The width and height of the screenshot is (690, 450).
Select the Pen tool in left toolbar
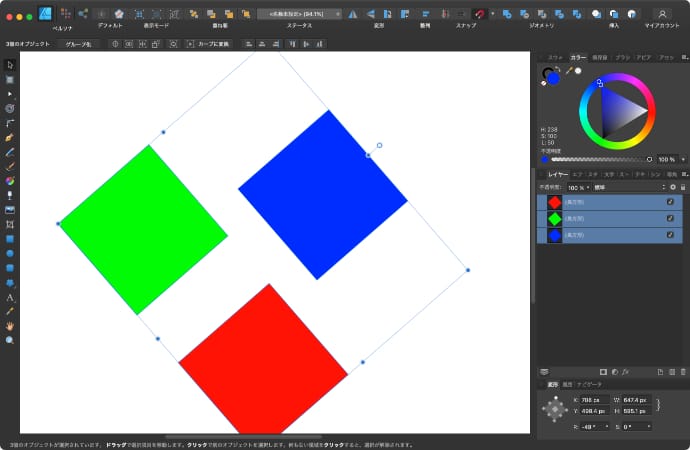tap(10, 135)
